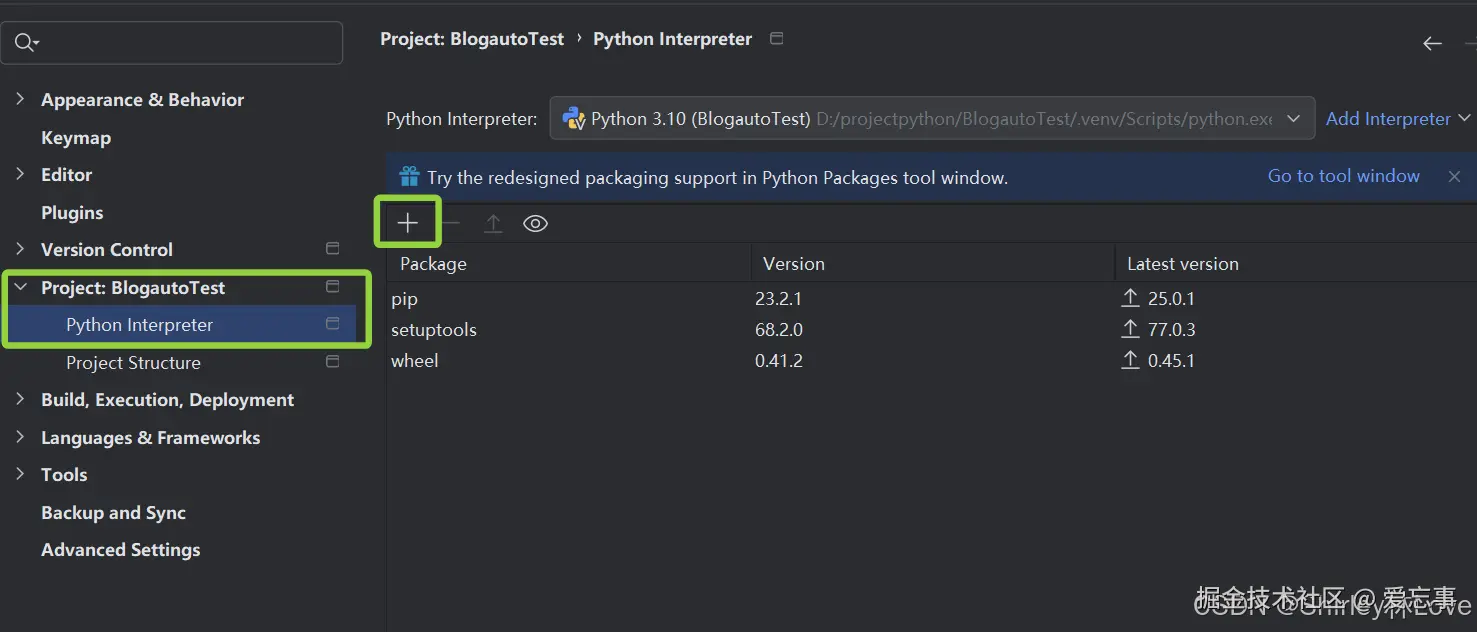Select the wheel package row
The image size is (1477, 632).
coord(415,360)
